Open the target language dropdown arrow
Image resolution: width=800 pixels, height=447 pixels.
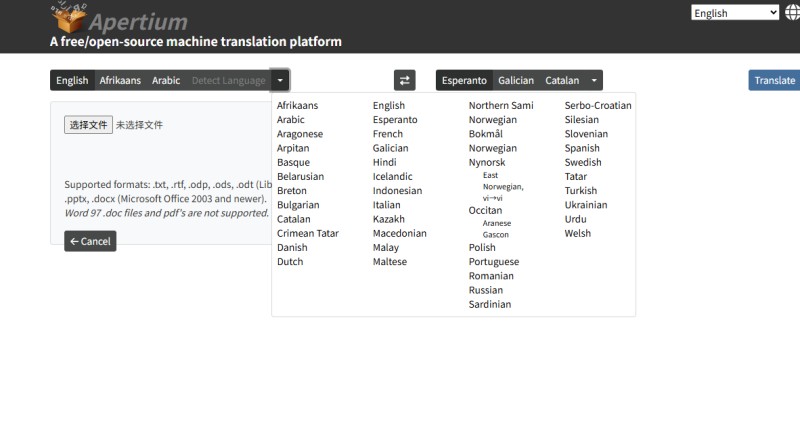pos(594,80)
